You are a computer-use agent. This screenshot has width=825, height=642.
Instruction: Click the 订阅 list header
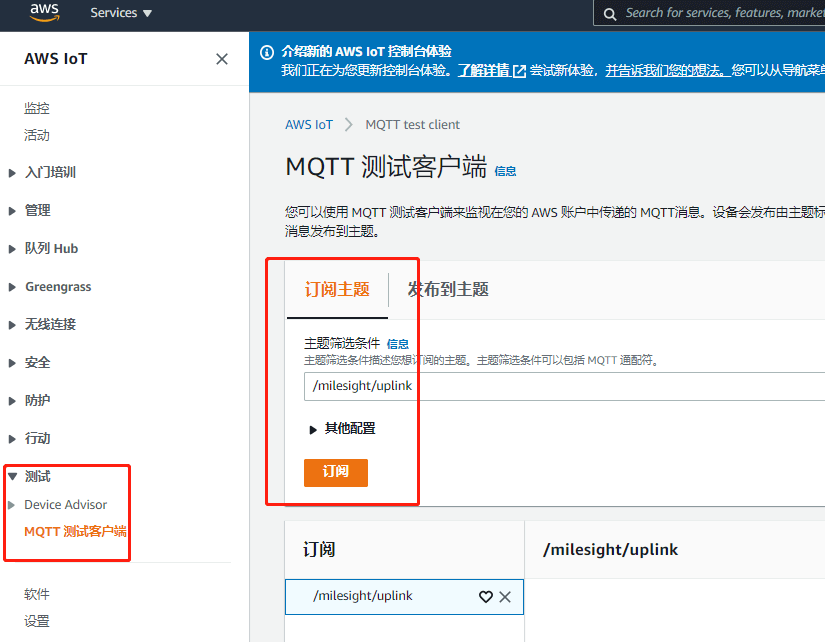[x=319, y=549]
